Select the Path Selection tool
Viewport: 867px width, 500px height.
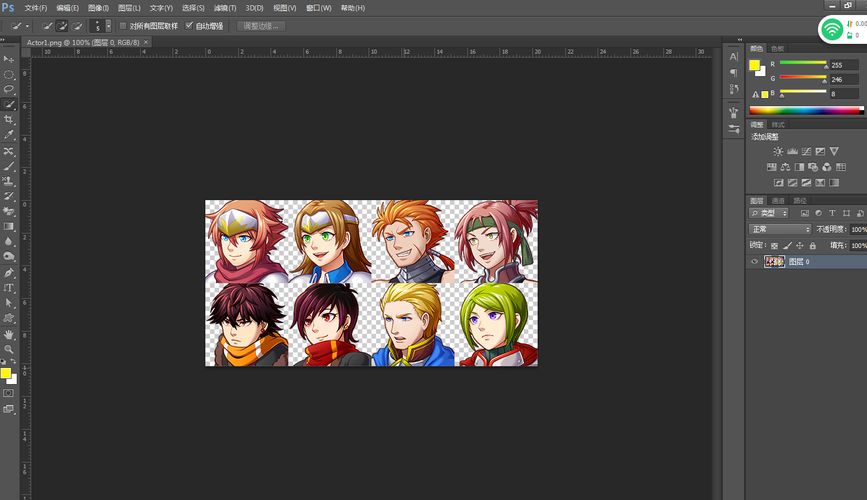pyautogui.click(x=8, y=303)
